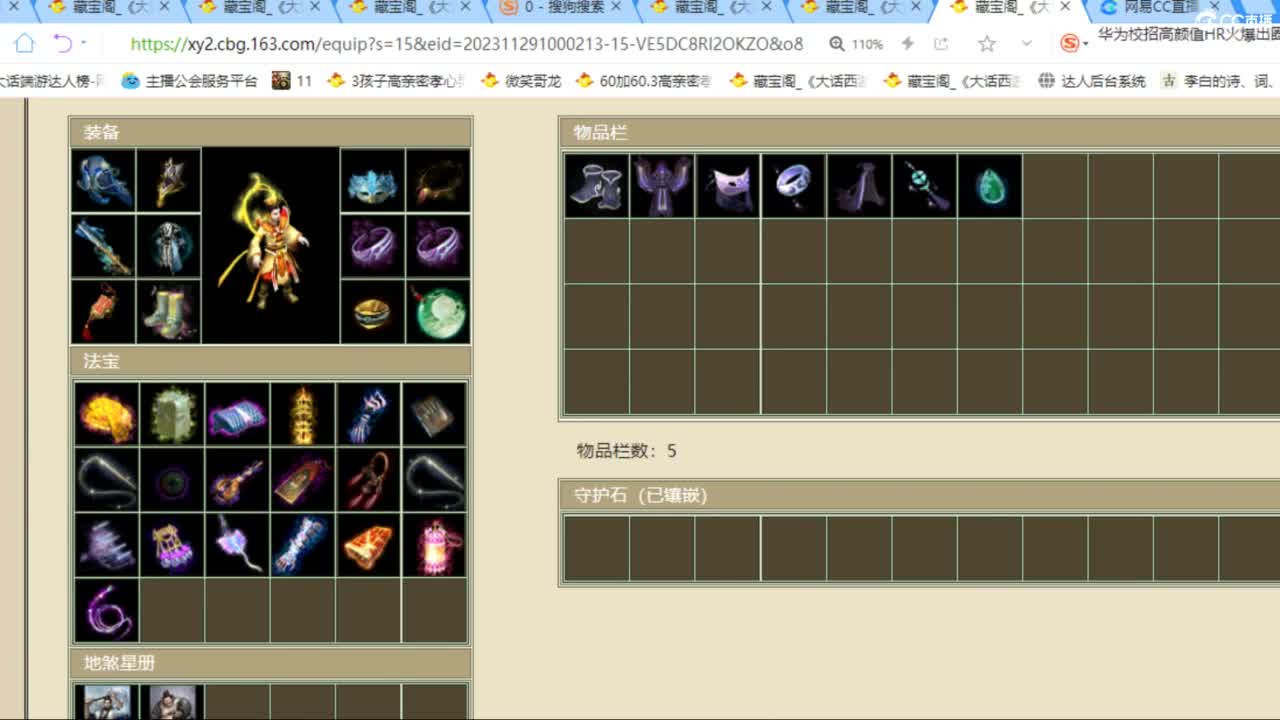
Task: Click the 地煞星册 section header
Action: [x=270, y=663]
